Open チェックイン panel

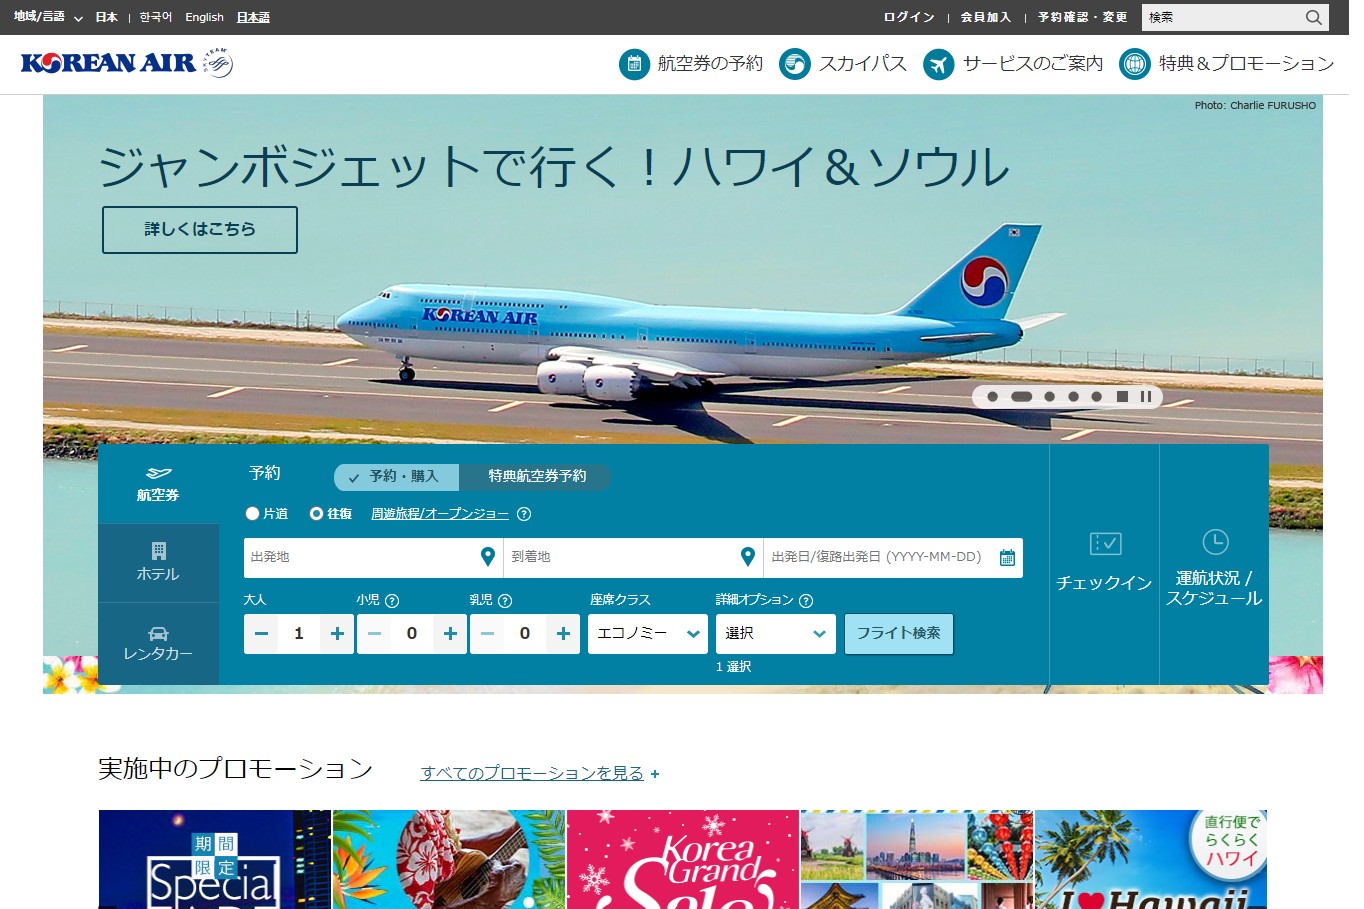1104,564
